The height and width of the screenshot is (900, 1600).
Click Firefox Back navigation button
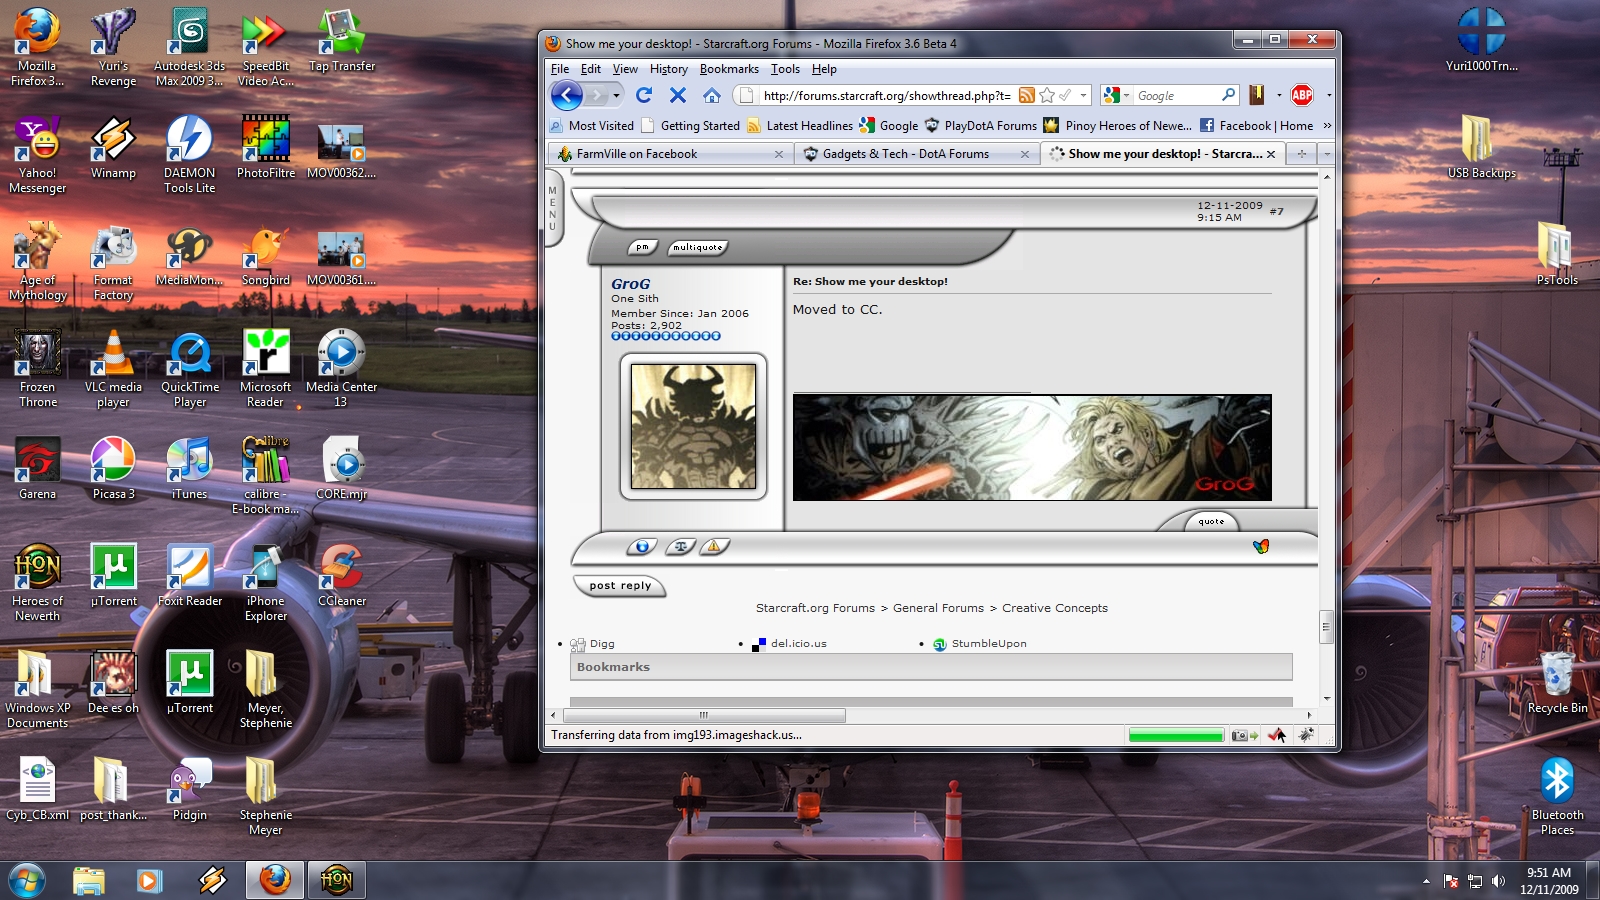coord(567,95)
